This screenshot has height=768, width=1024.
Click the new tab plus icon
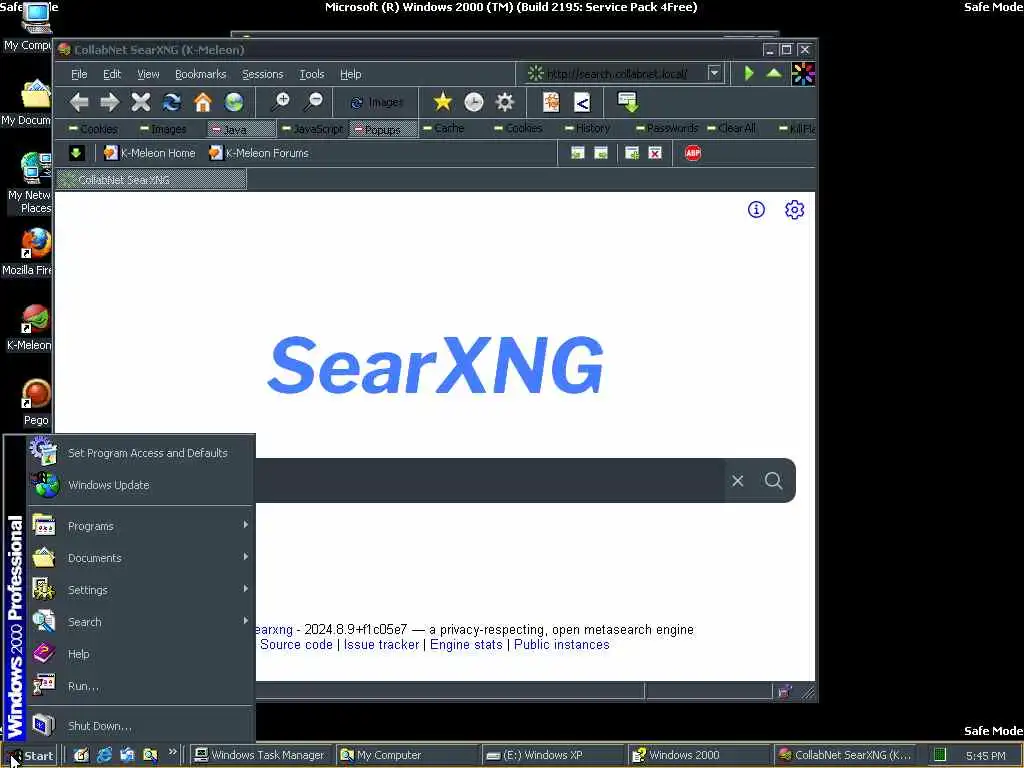632,153
